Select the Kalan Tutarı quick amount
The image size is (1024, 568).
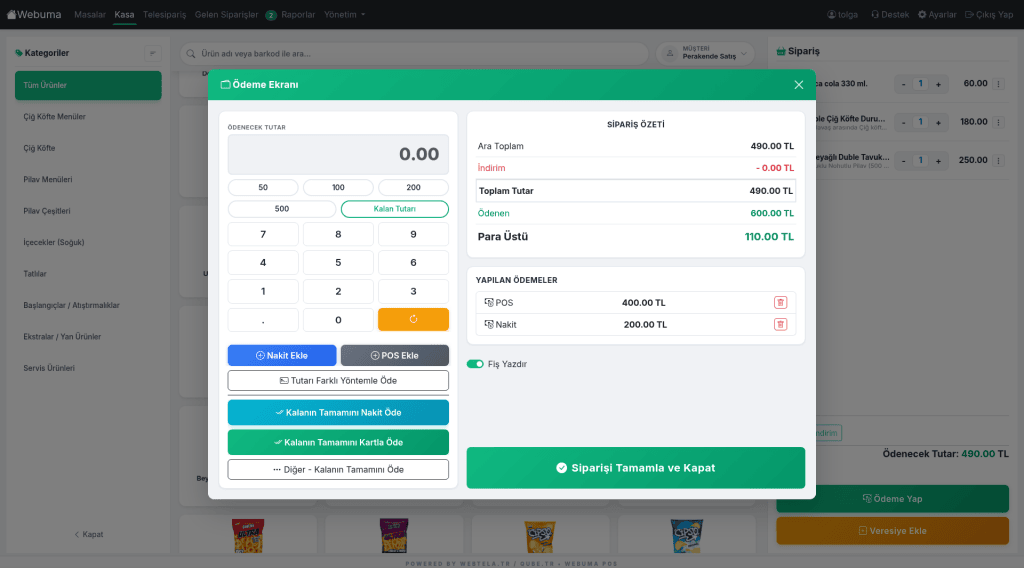click(x=394, y=209)
